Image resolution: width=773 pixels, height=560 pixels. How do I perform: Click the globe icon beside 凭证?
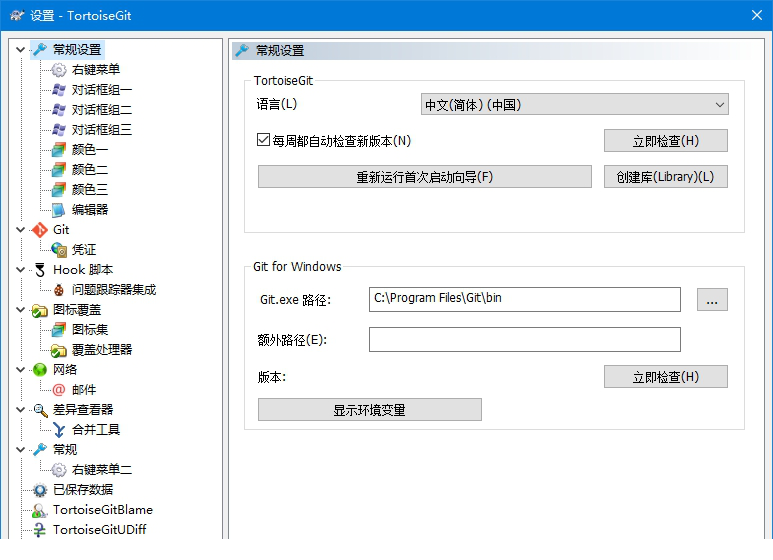[59, 249]
